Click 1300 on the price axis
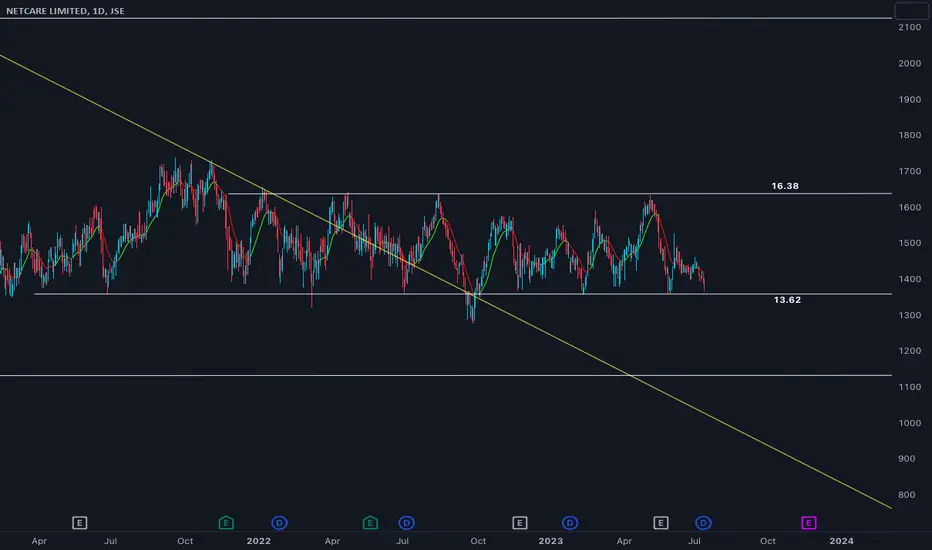This screenshot has width=932, height=550. (909, 315)
